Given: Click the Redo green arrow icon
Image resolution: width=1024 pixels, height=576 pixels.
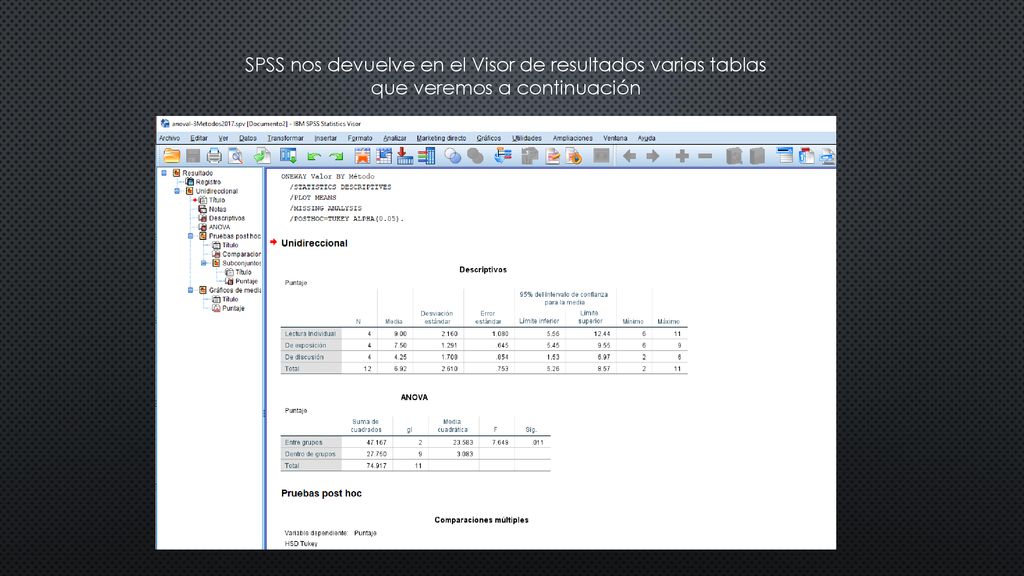Looking at the screenshot, I should point(336,156).
